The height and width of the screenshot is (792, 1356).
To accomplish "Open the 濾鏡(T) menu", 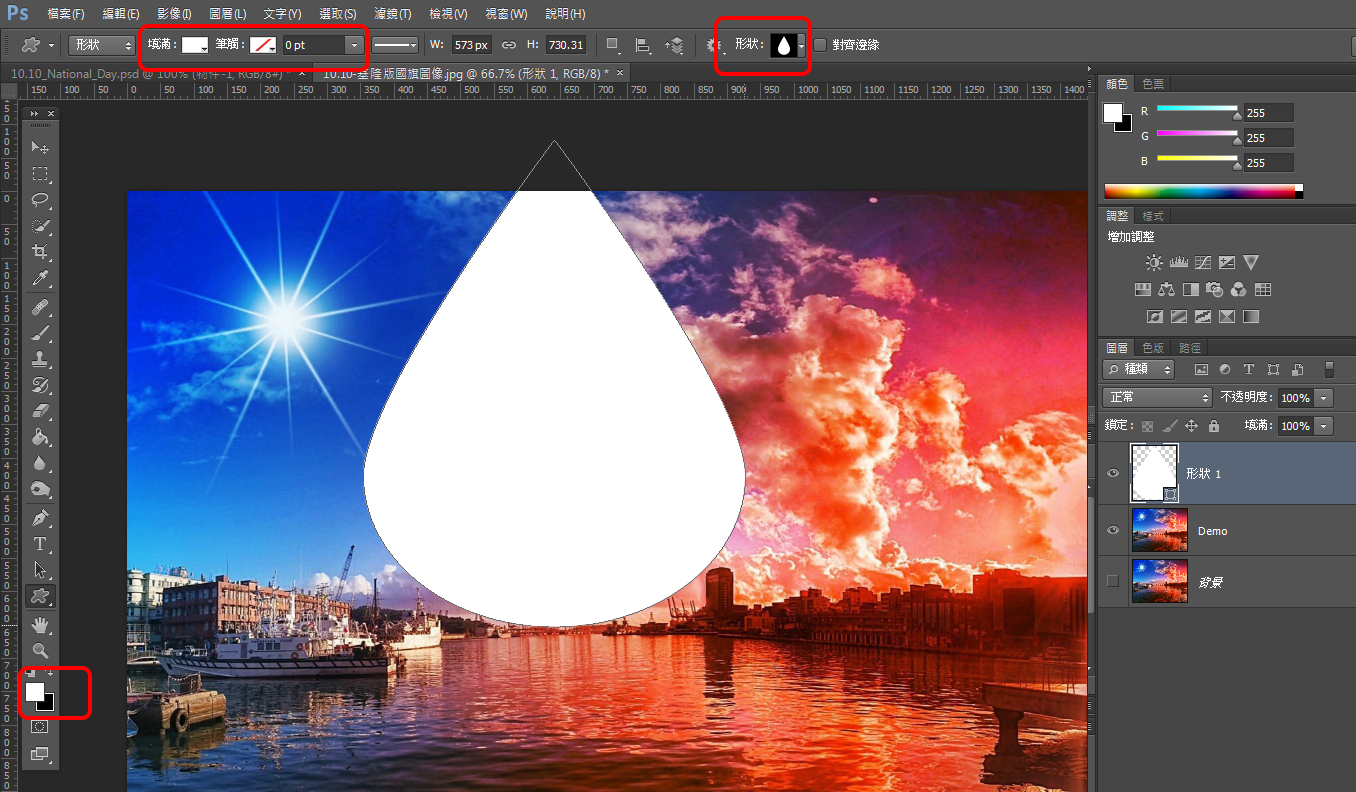I will 392,14.
